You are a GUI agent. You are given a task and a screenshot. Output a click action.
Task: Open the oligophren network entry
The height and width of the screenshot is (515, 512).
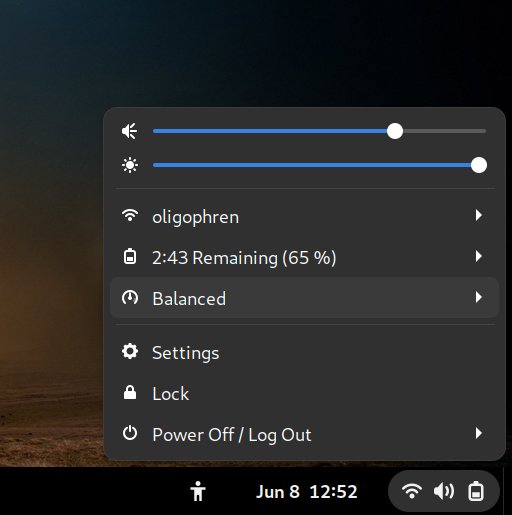tap(304, 216)
